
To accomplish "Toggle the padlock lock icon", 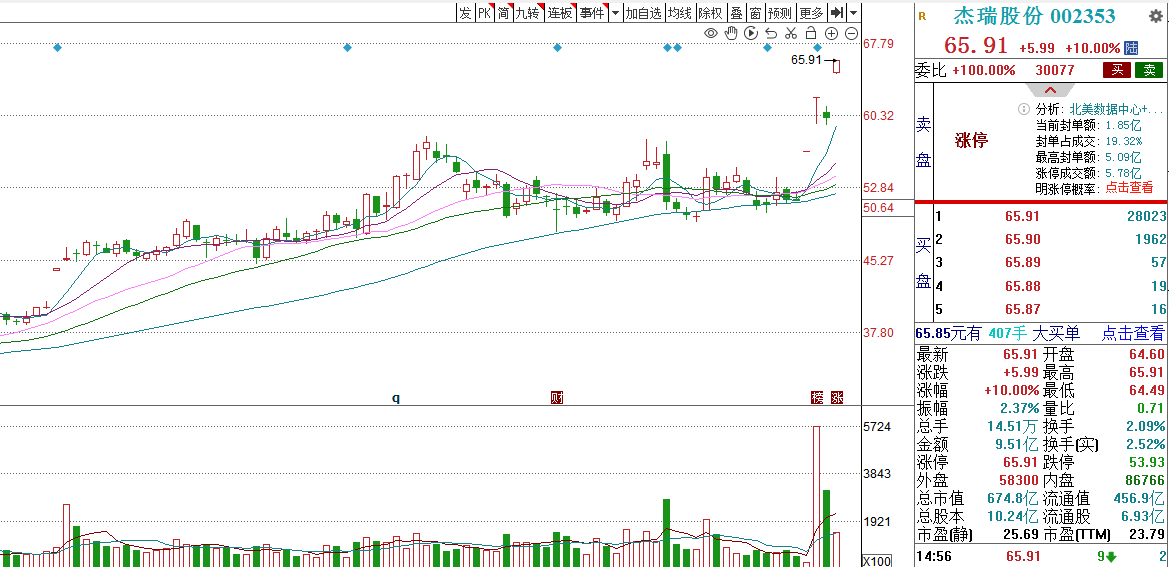I will click(x=811, y=33).
